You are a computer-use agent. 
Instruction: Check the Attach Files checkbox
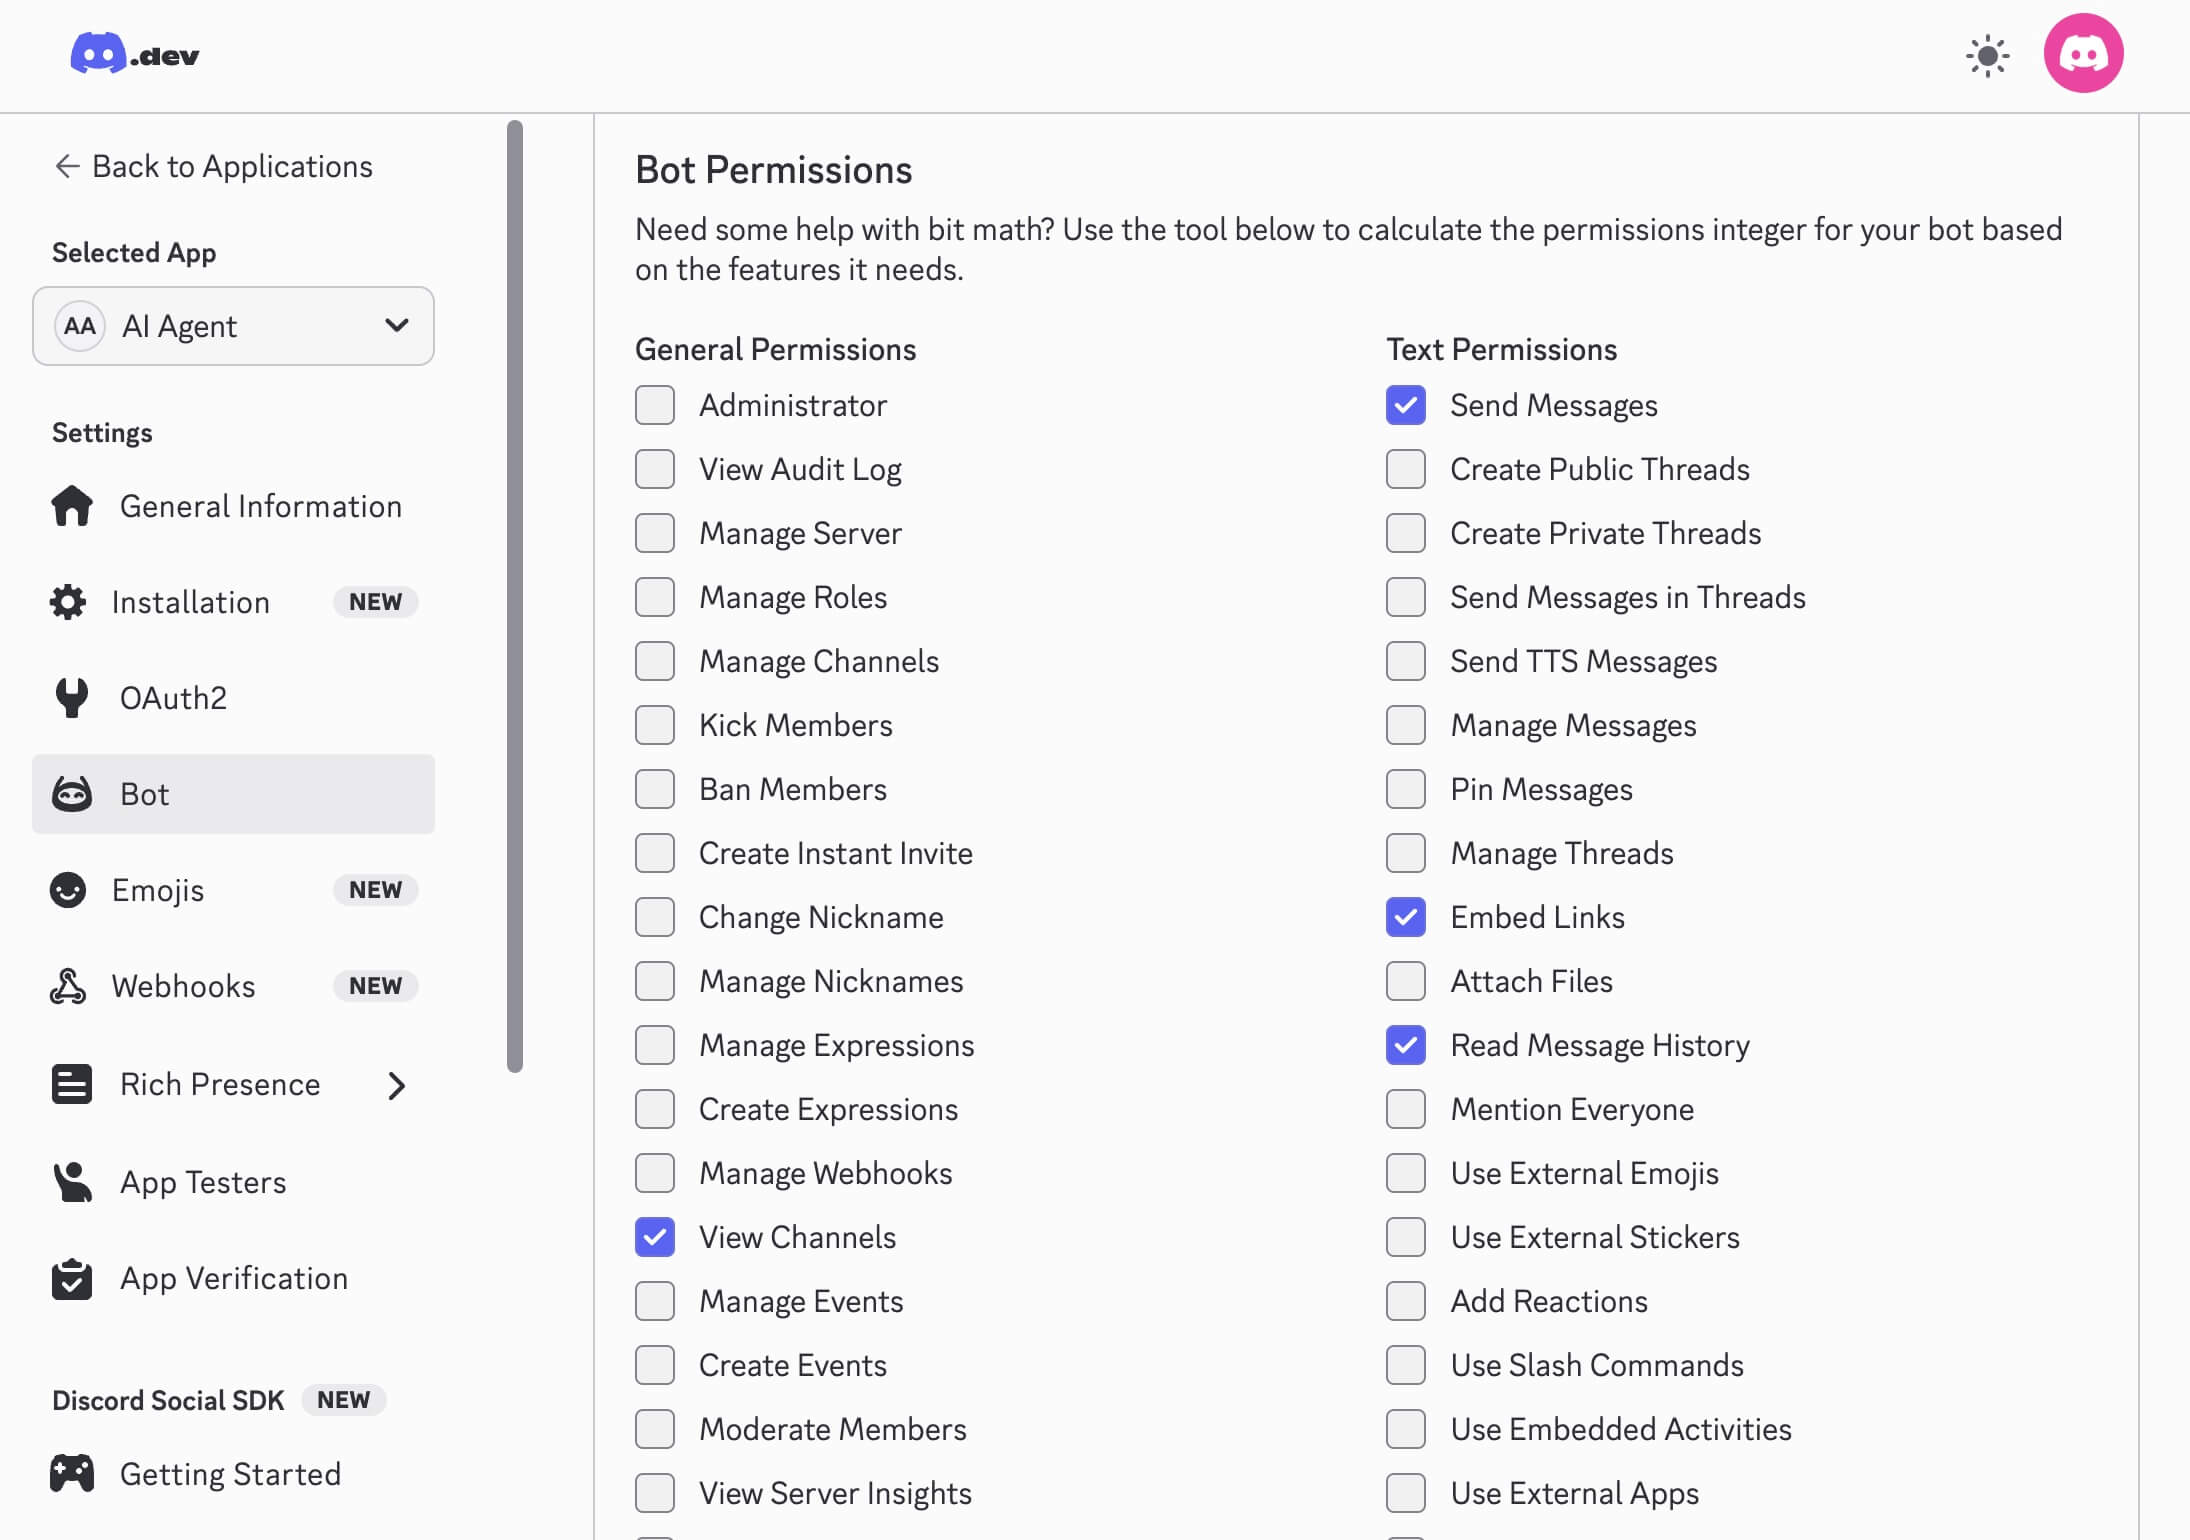click(1405, 982)
